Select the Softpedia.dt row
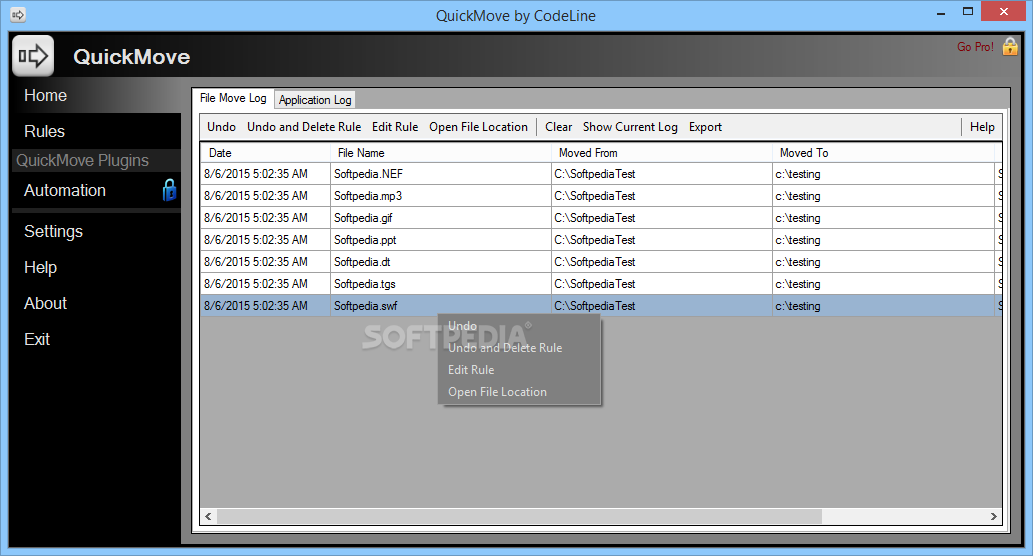Viewport: 1033px width, 556px height. (x=601, y=262)
